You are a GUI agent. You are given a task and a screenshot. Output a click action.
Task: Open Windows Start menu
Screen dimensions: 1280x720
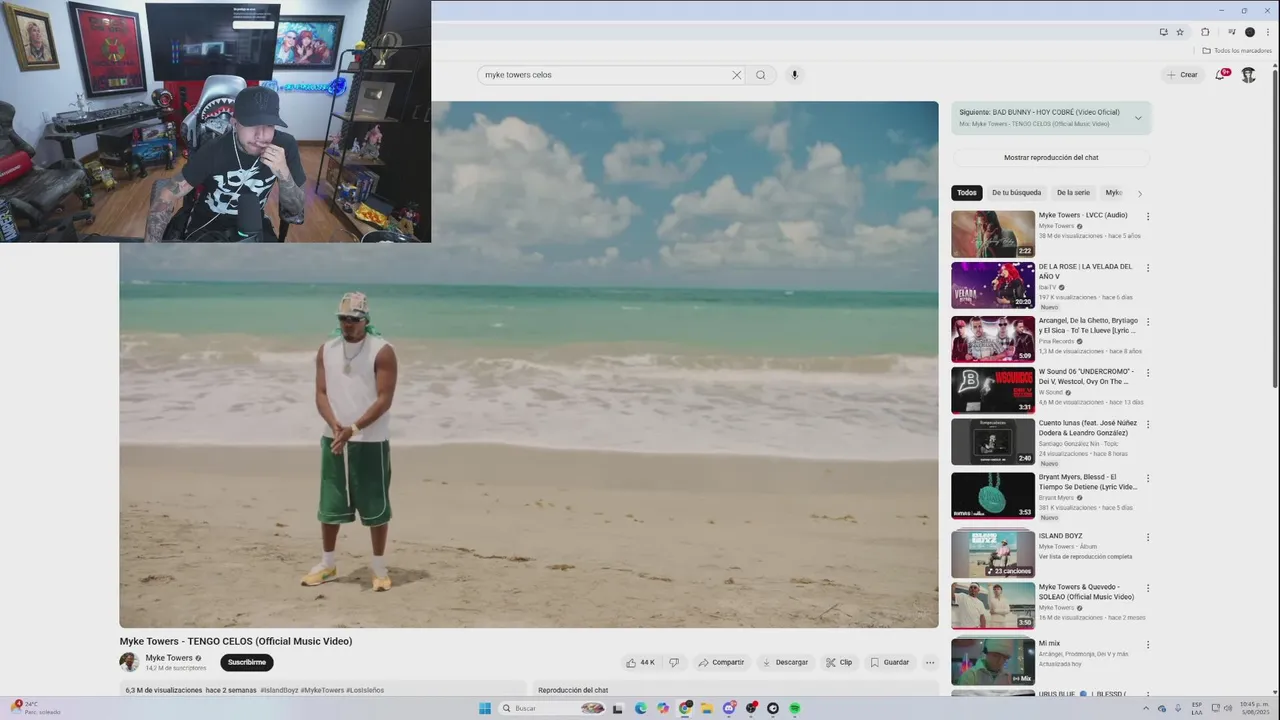(x=485, y=708)
